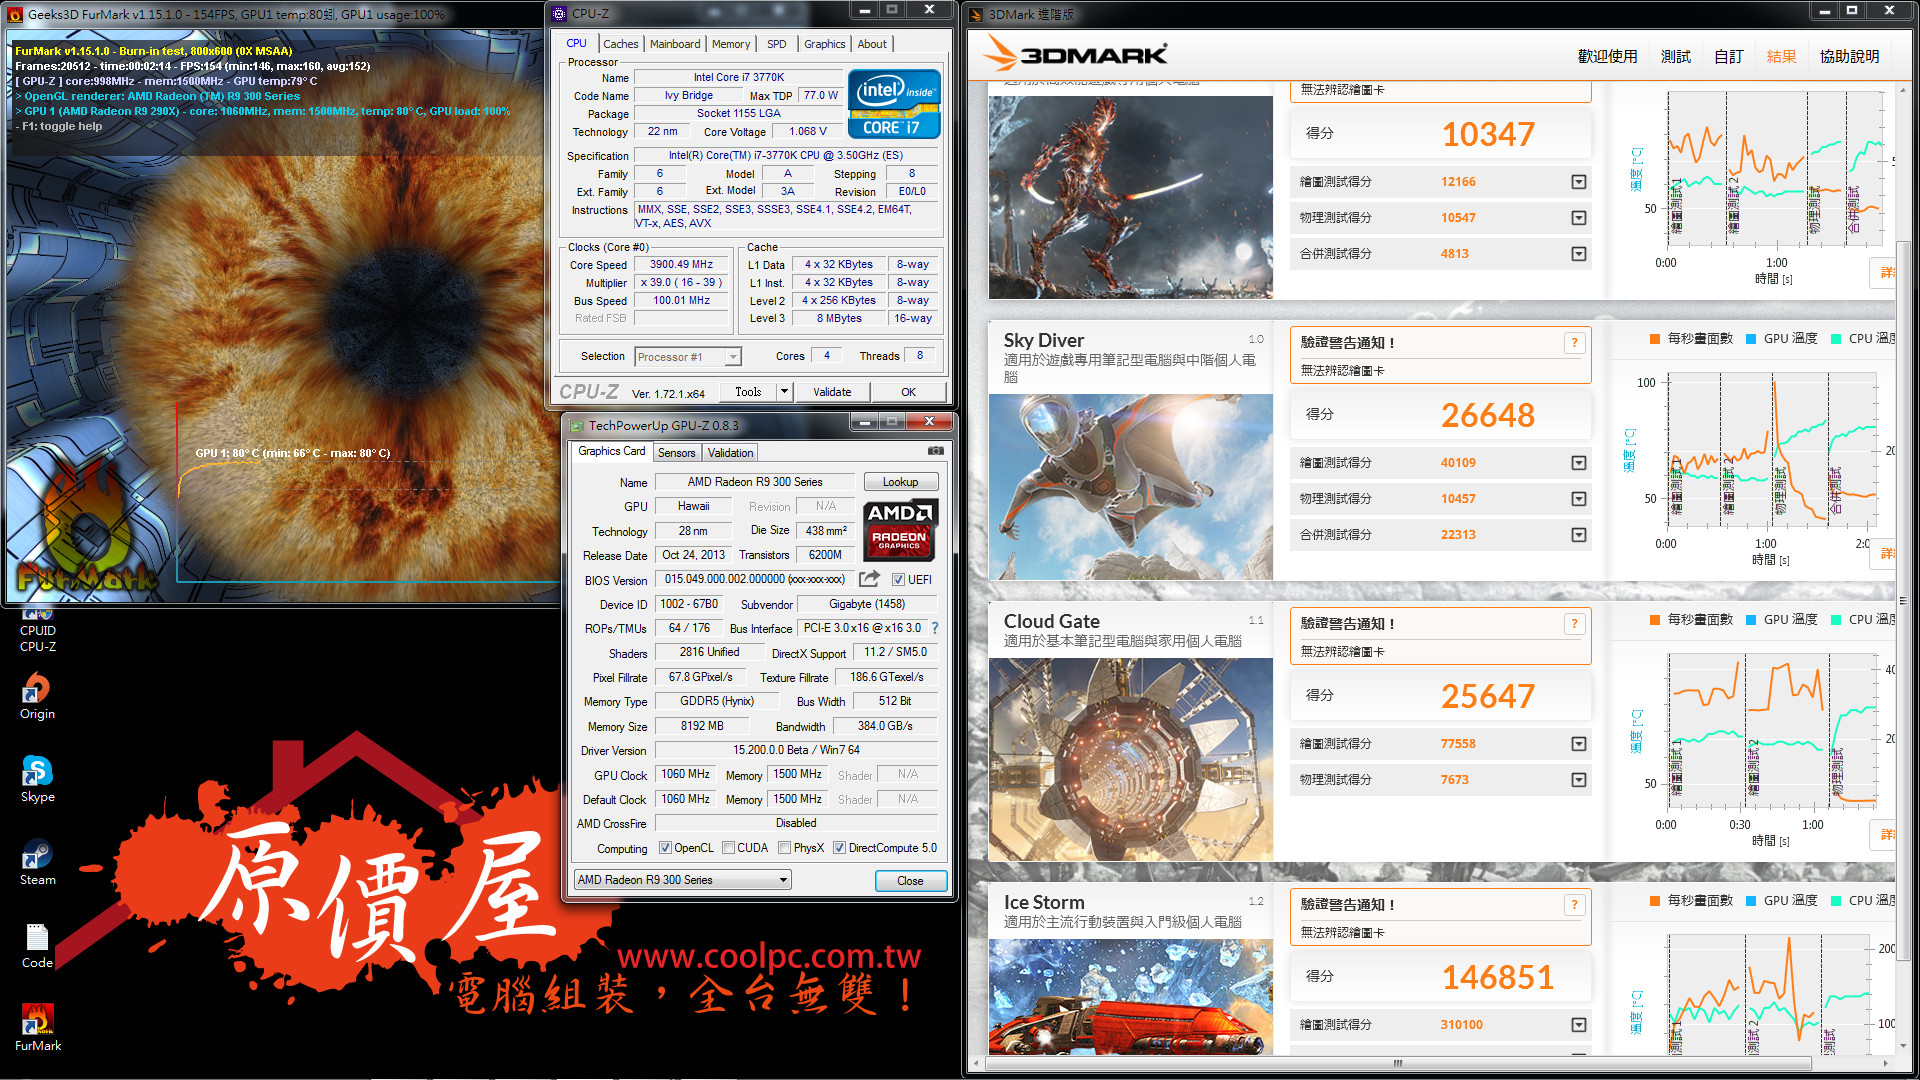Expand Cloud Gate graphics score 77558 details
The height and width of the screenshot is (1080, 1920).
click(x=1579, y=744)
